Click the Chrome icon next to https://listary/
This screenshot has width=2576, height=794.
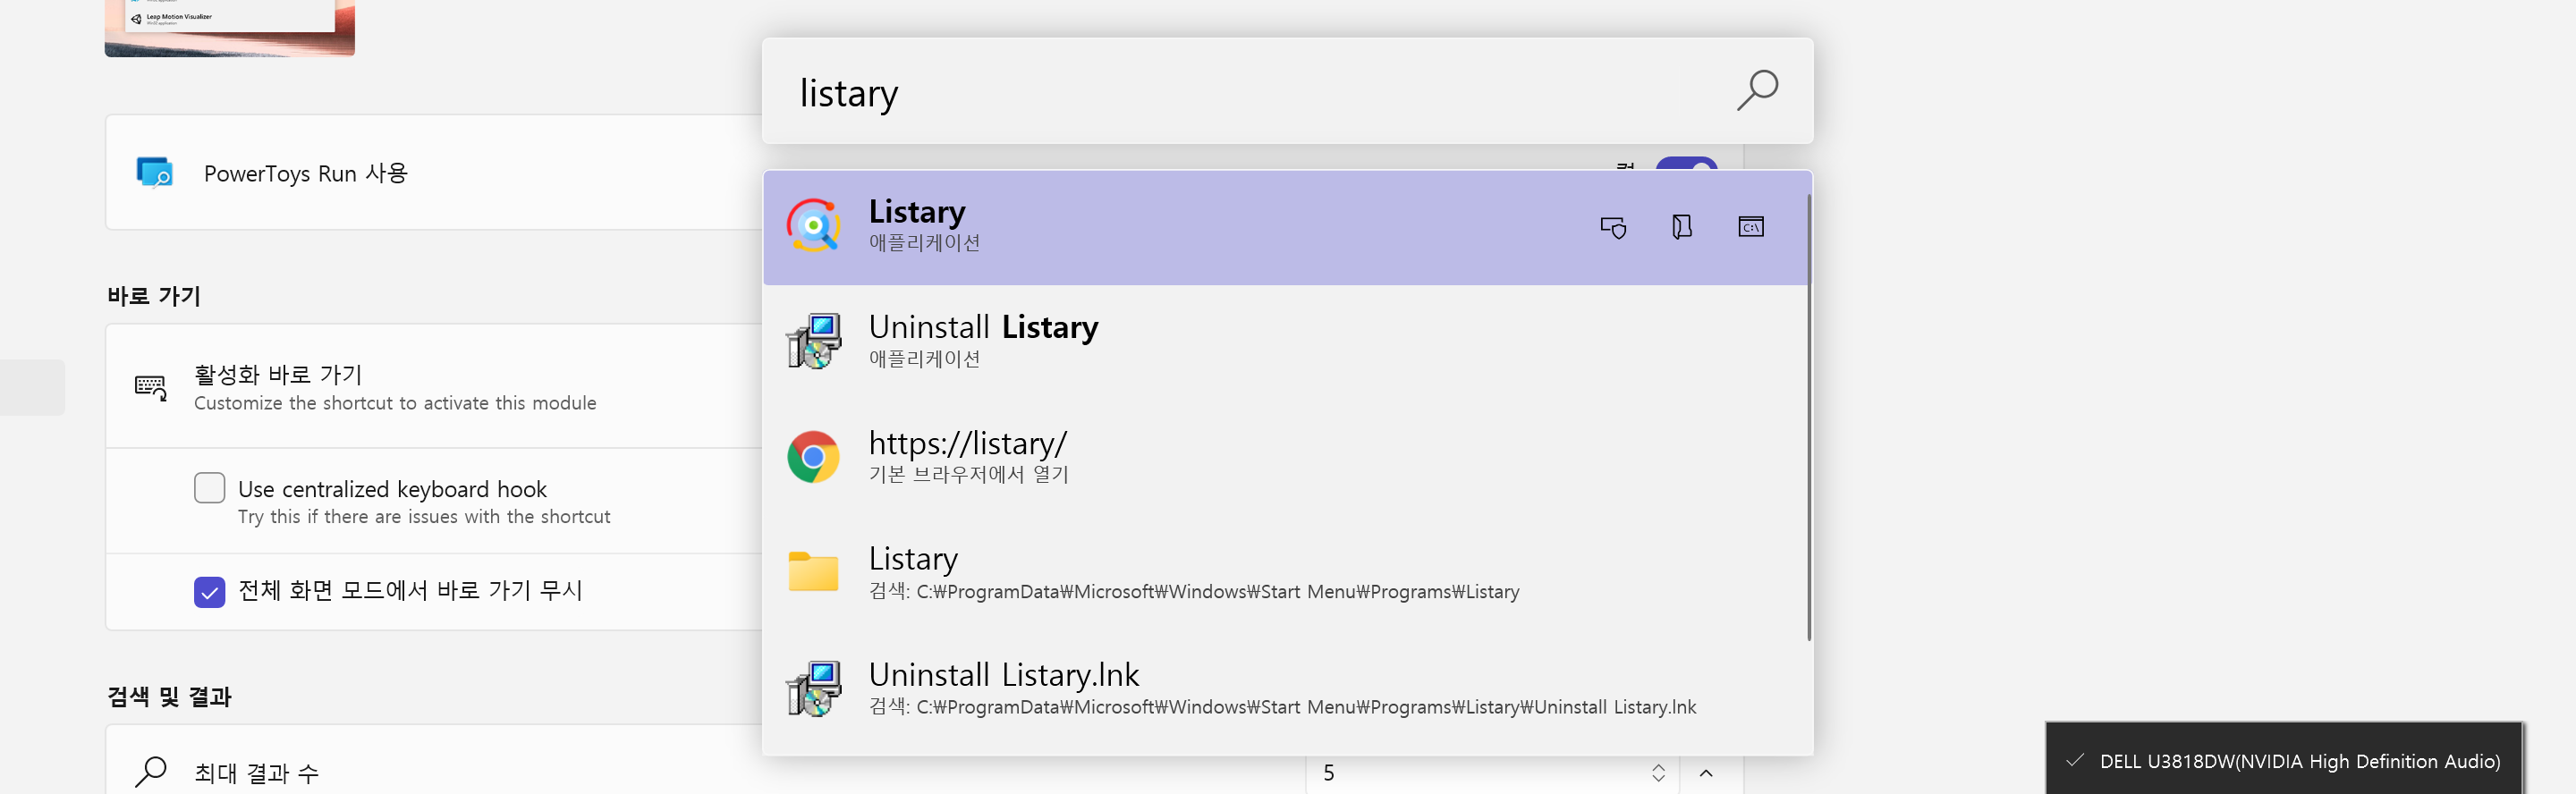point(813,457)
